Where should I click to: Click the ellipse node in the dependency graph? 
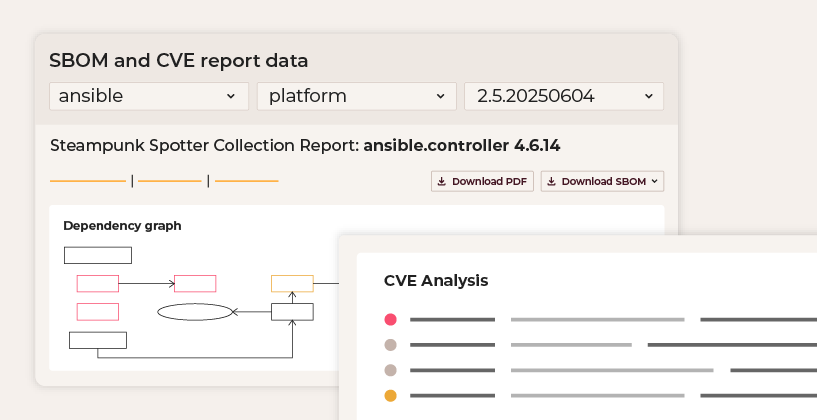[x=195, y=312]
